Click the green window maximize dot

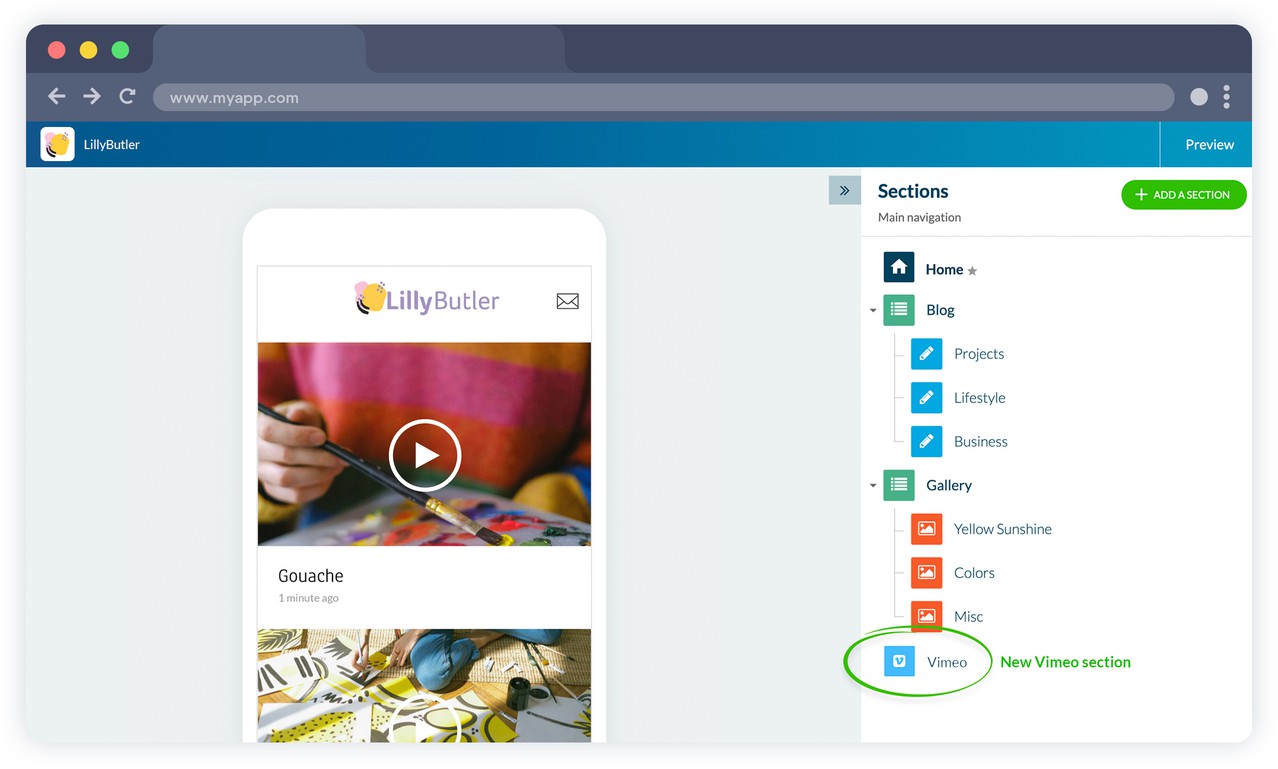pos(120,50)
